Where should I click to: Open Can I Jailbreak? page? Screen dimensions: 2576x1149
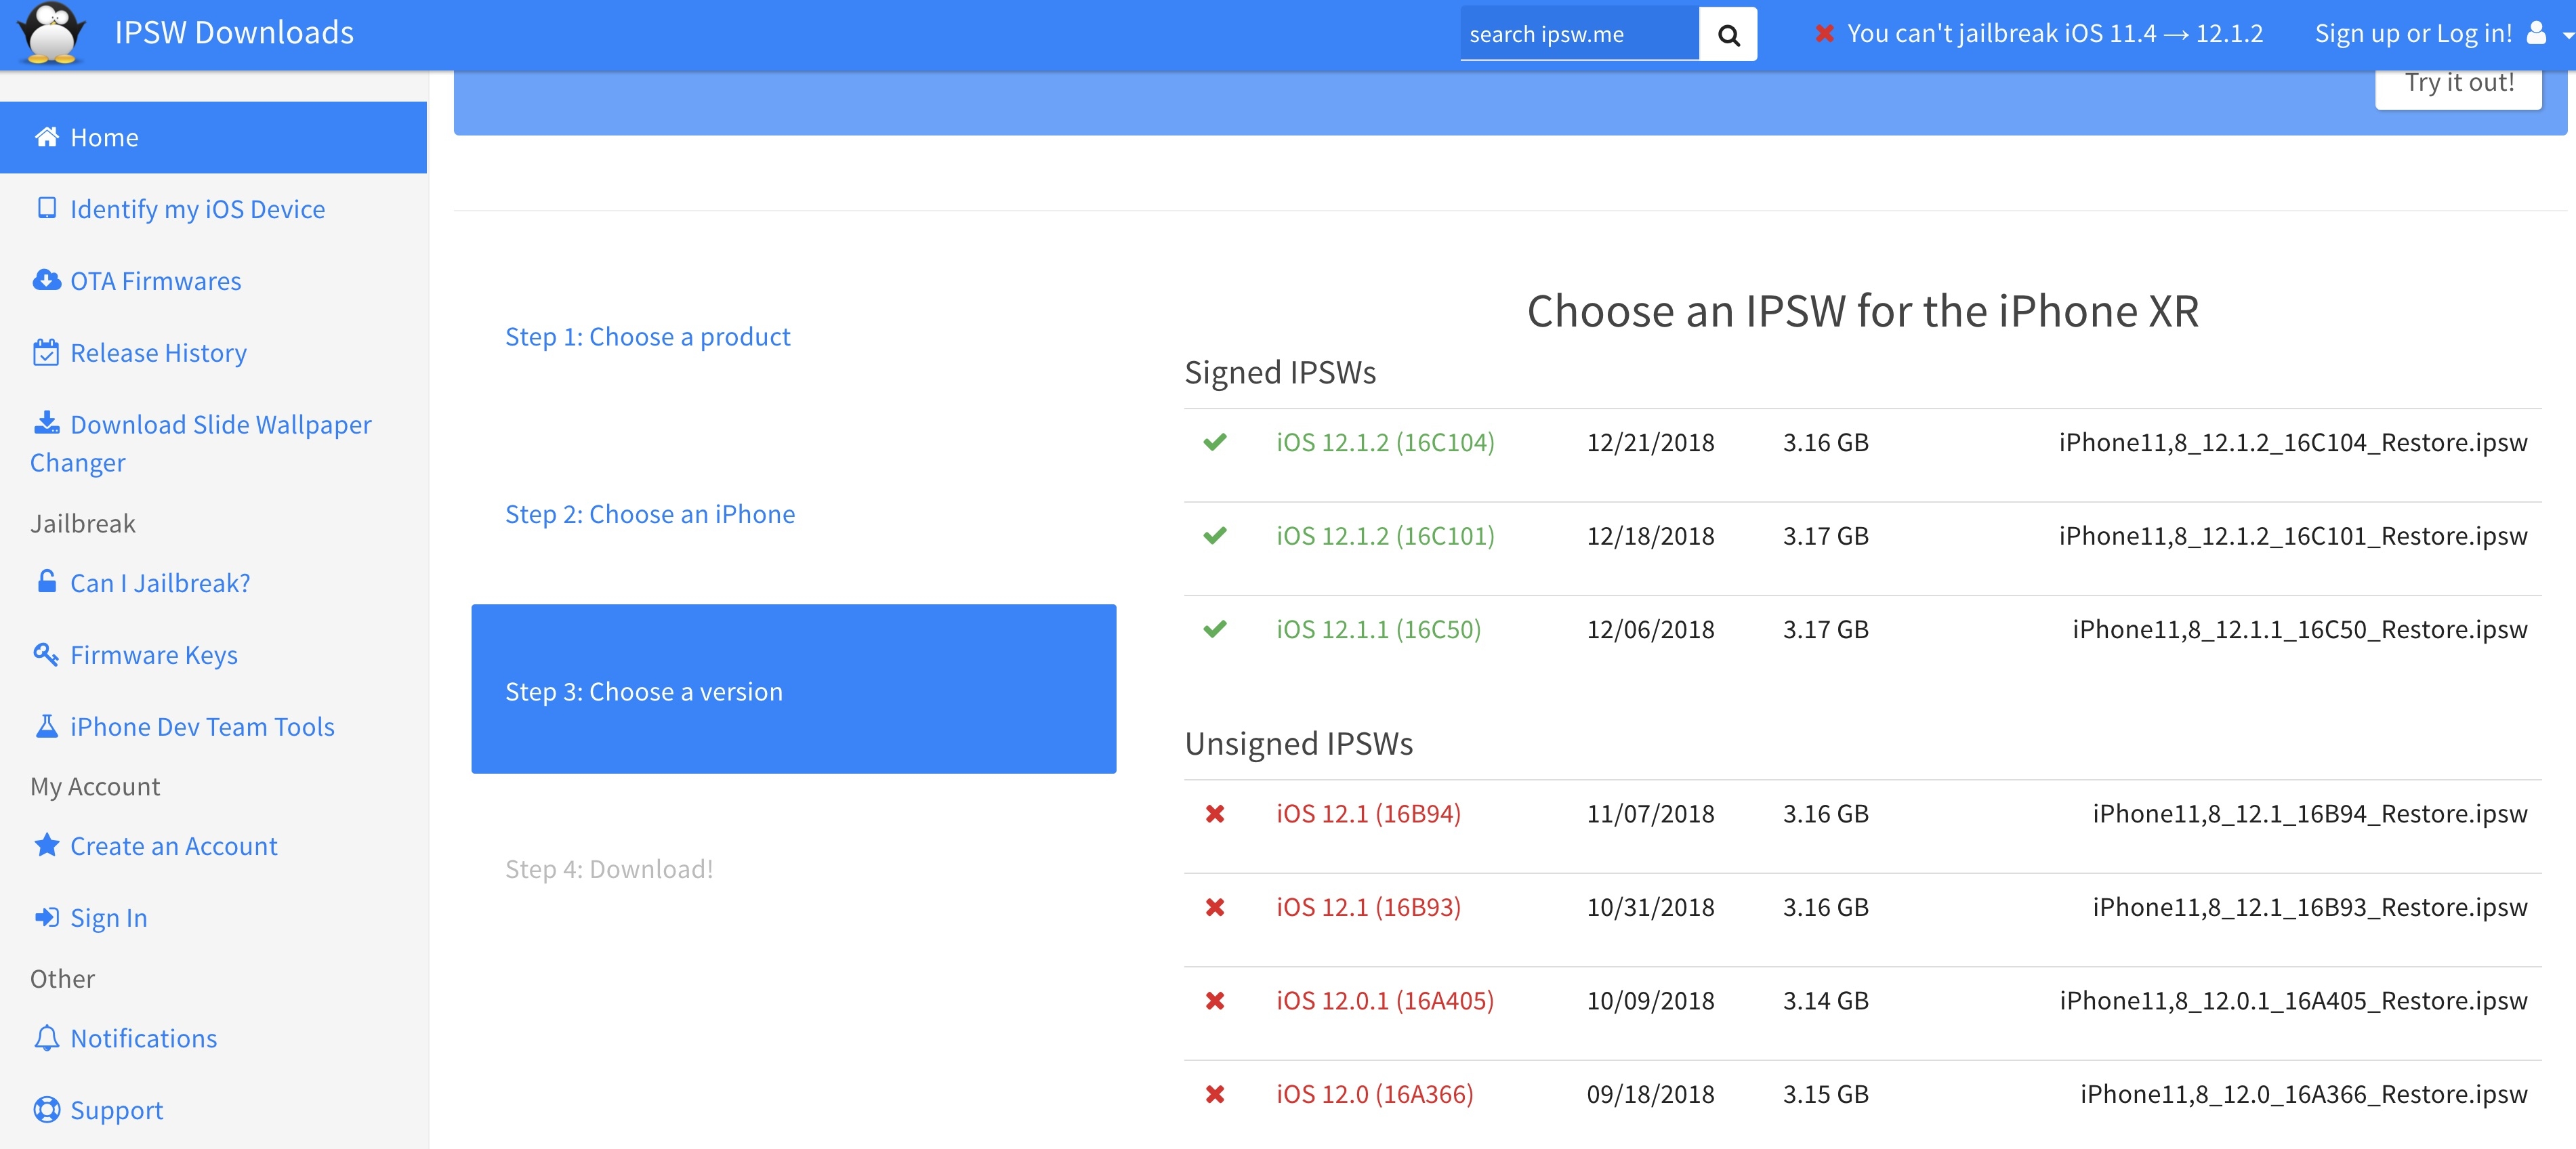160,583
